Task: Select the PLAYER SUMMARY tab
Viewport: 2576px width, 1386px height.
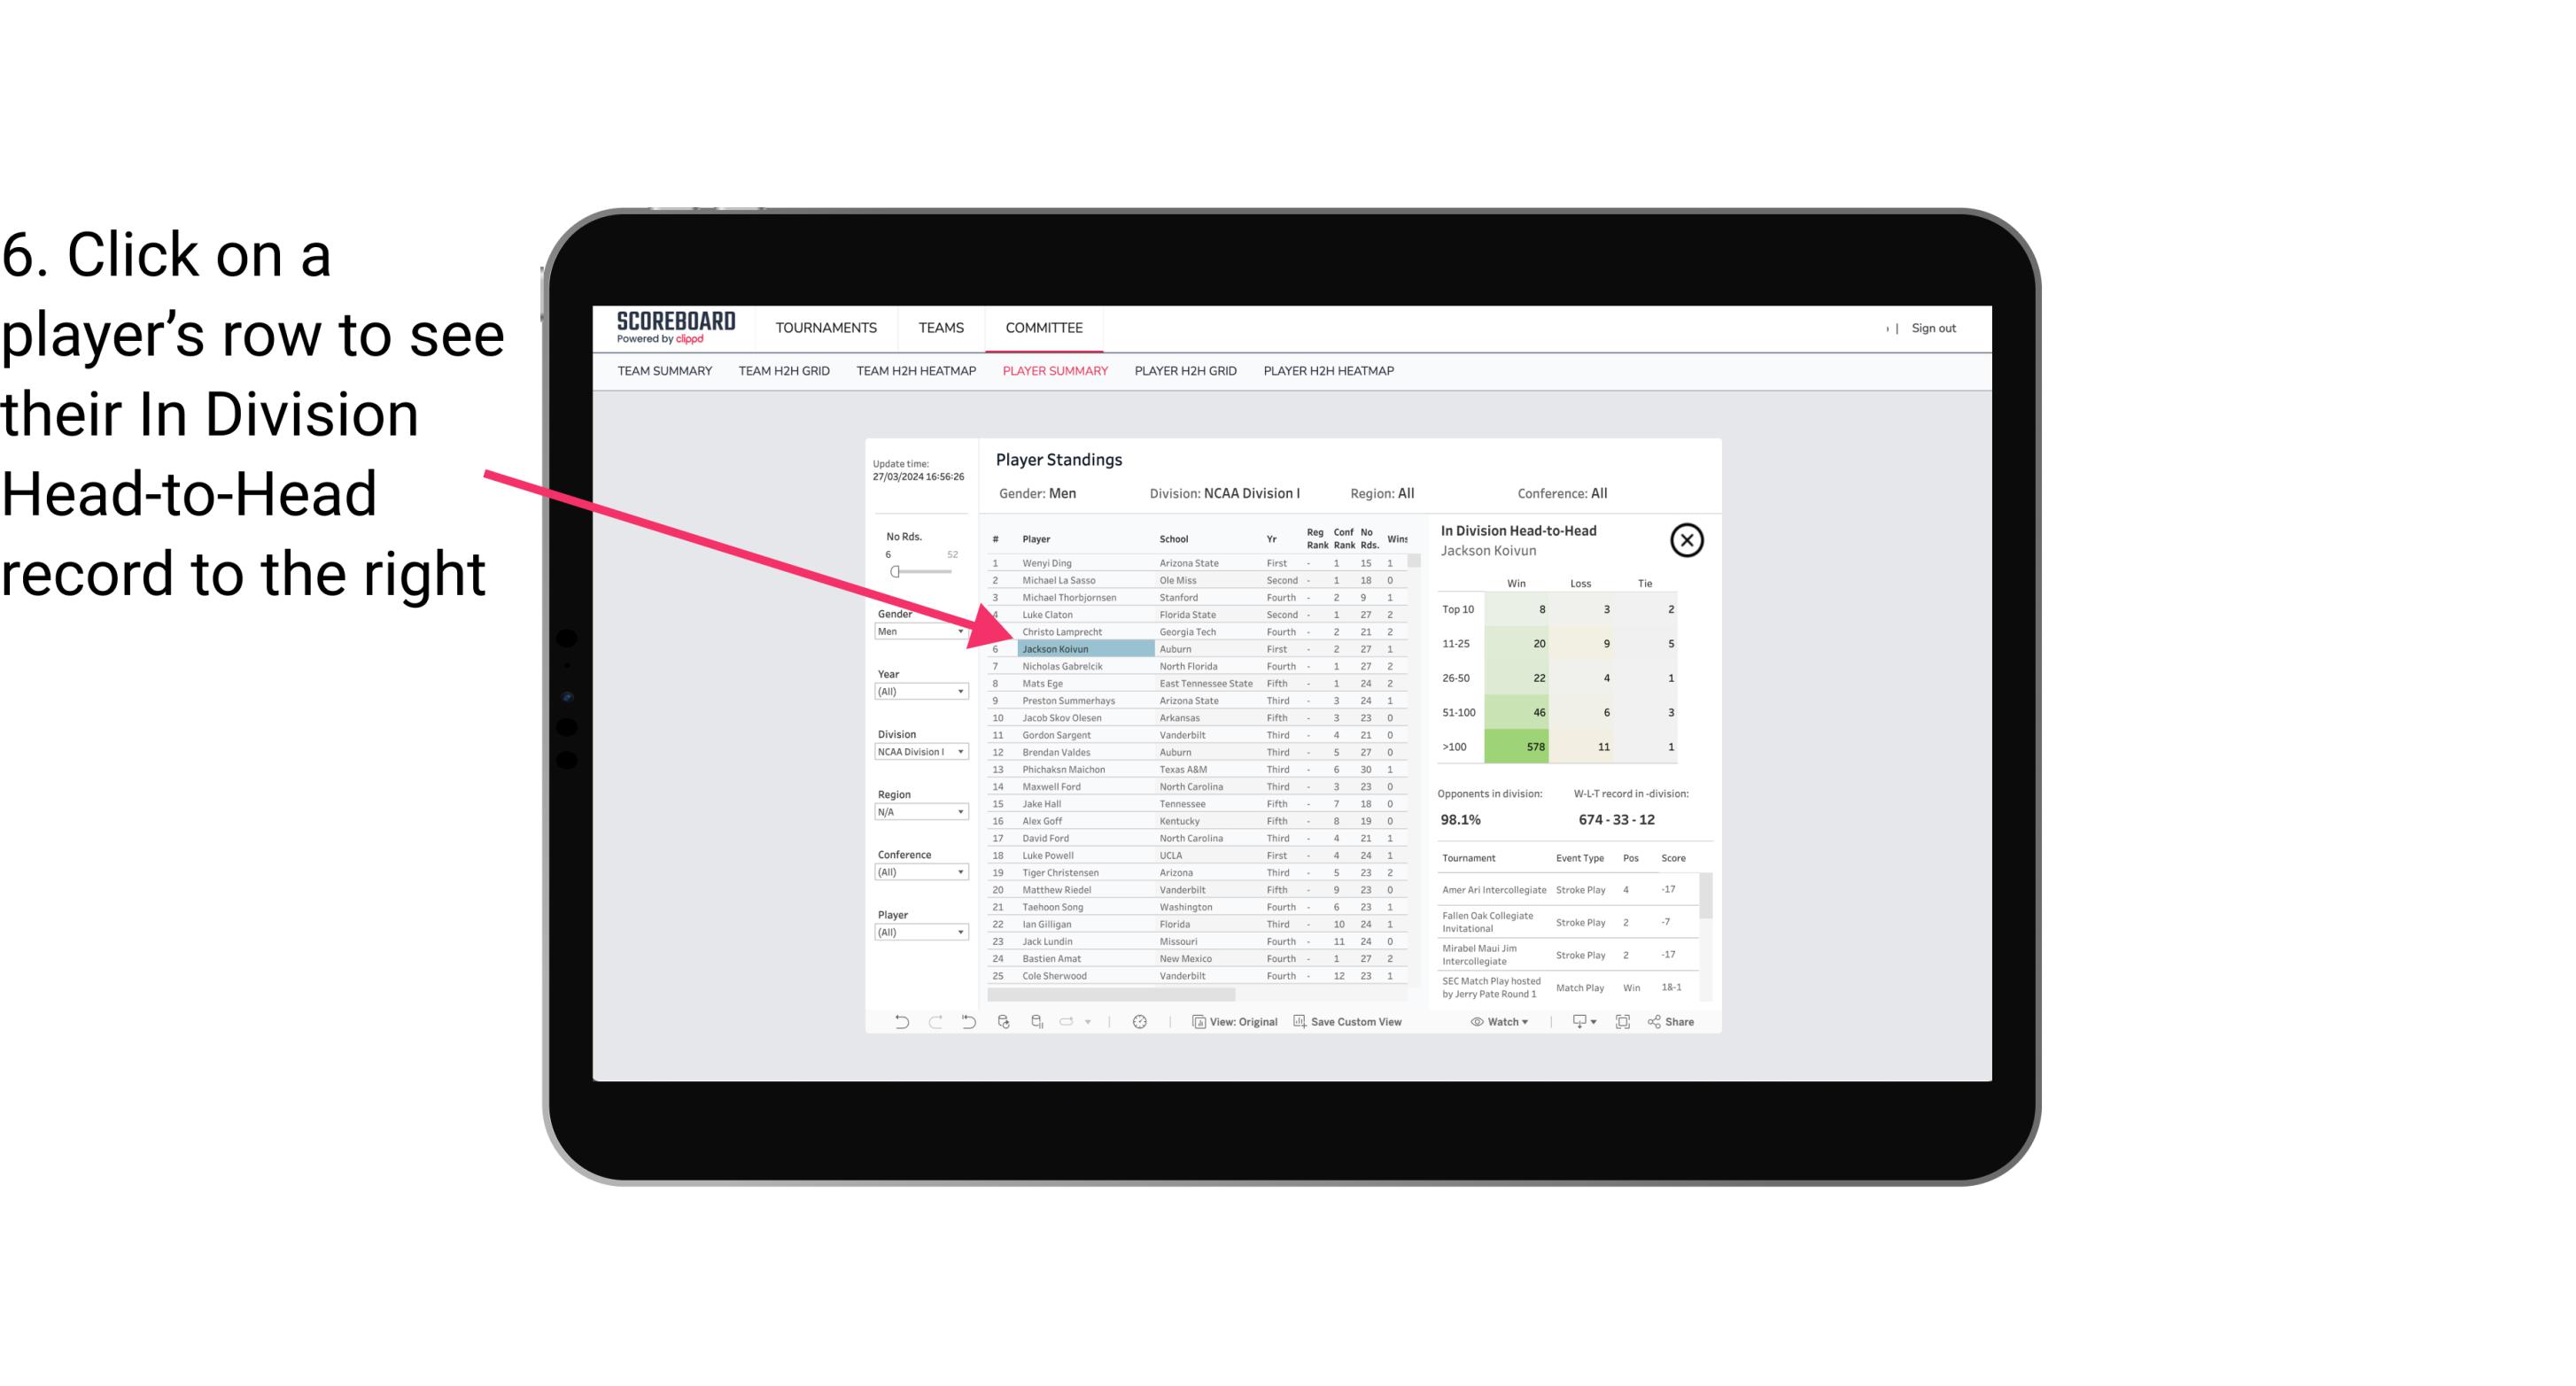Action: pyautogui.click(x=1051, y=372)
